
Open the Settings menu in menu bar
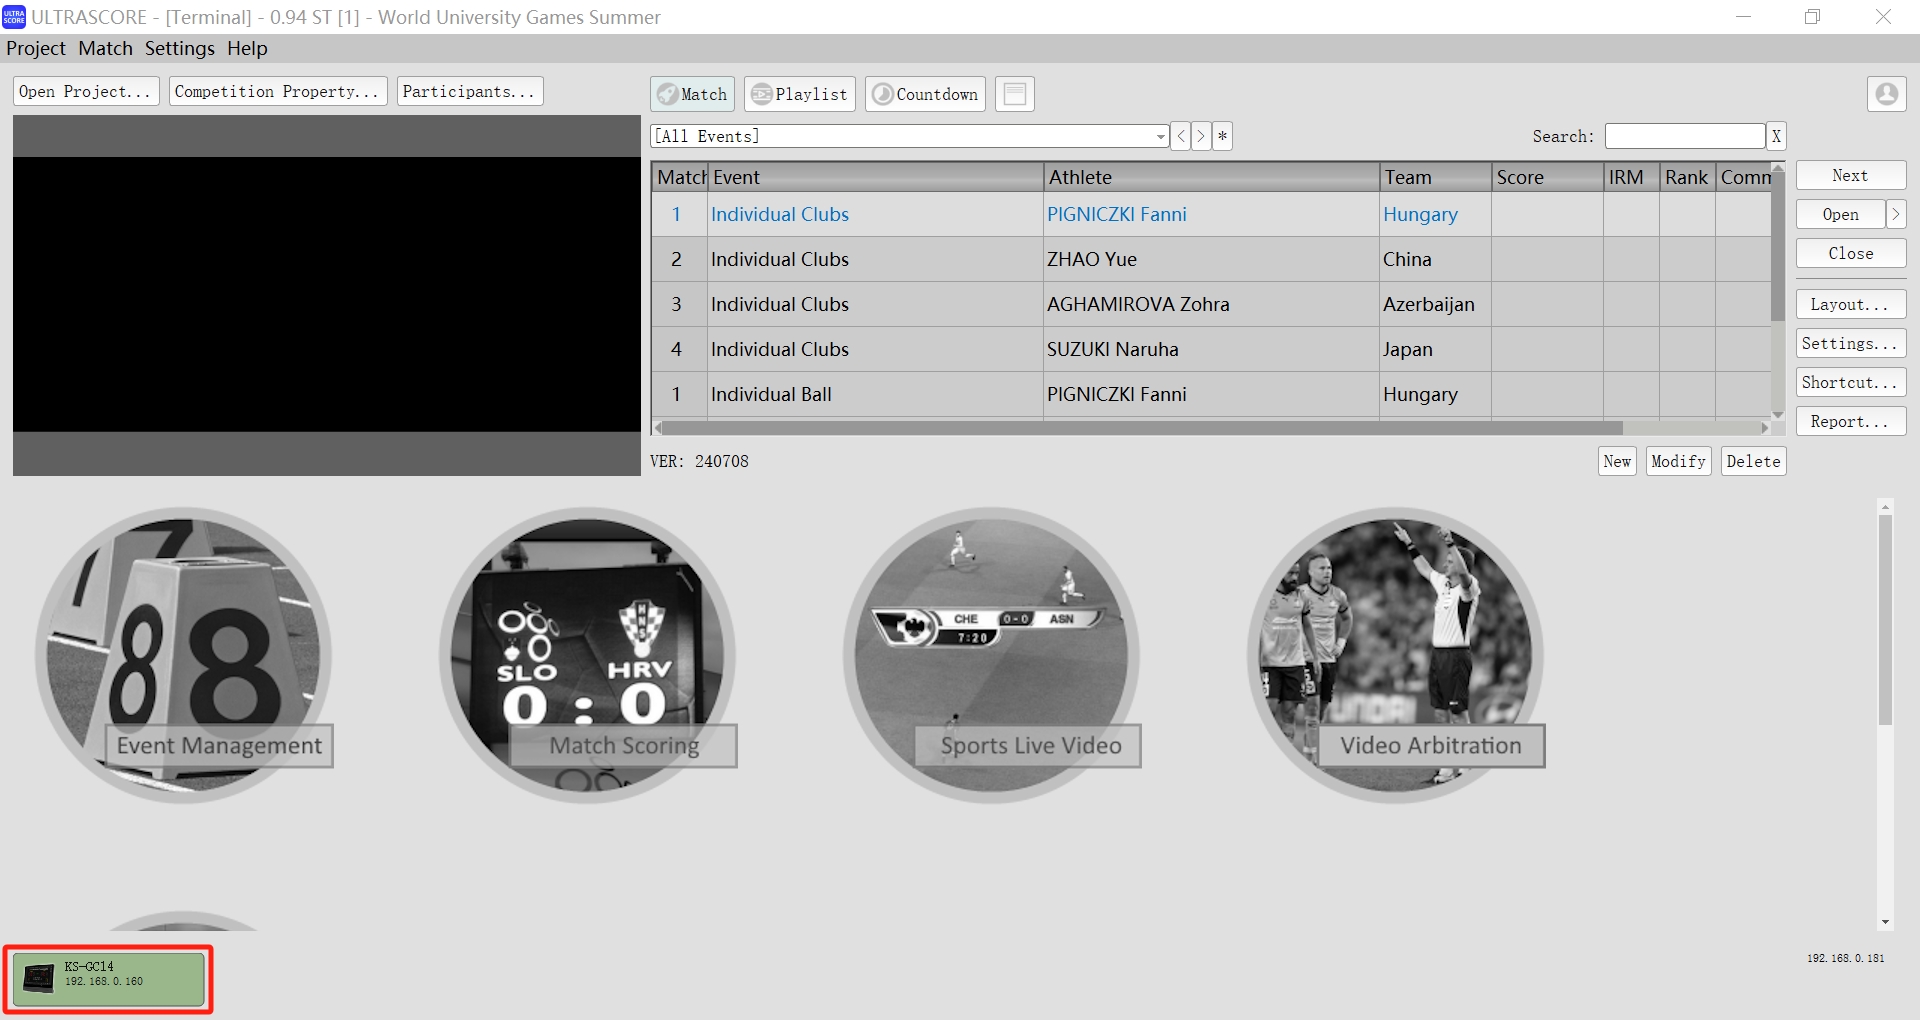(179, 48)
